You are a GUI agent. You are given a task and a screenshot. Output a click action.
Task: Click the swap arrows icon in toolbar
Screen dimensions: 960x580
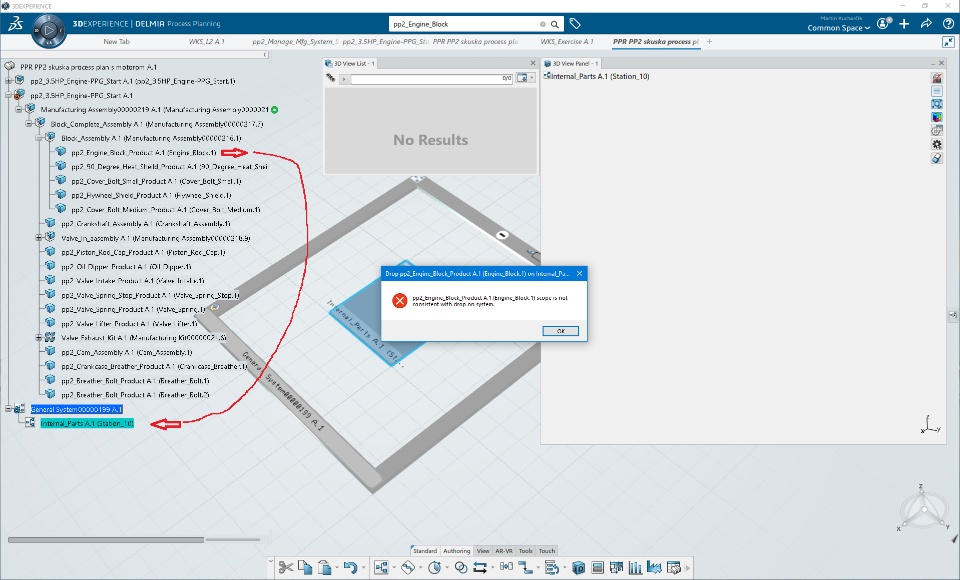(x=479, y=568)
